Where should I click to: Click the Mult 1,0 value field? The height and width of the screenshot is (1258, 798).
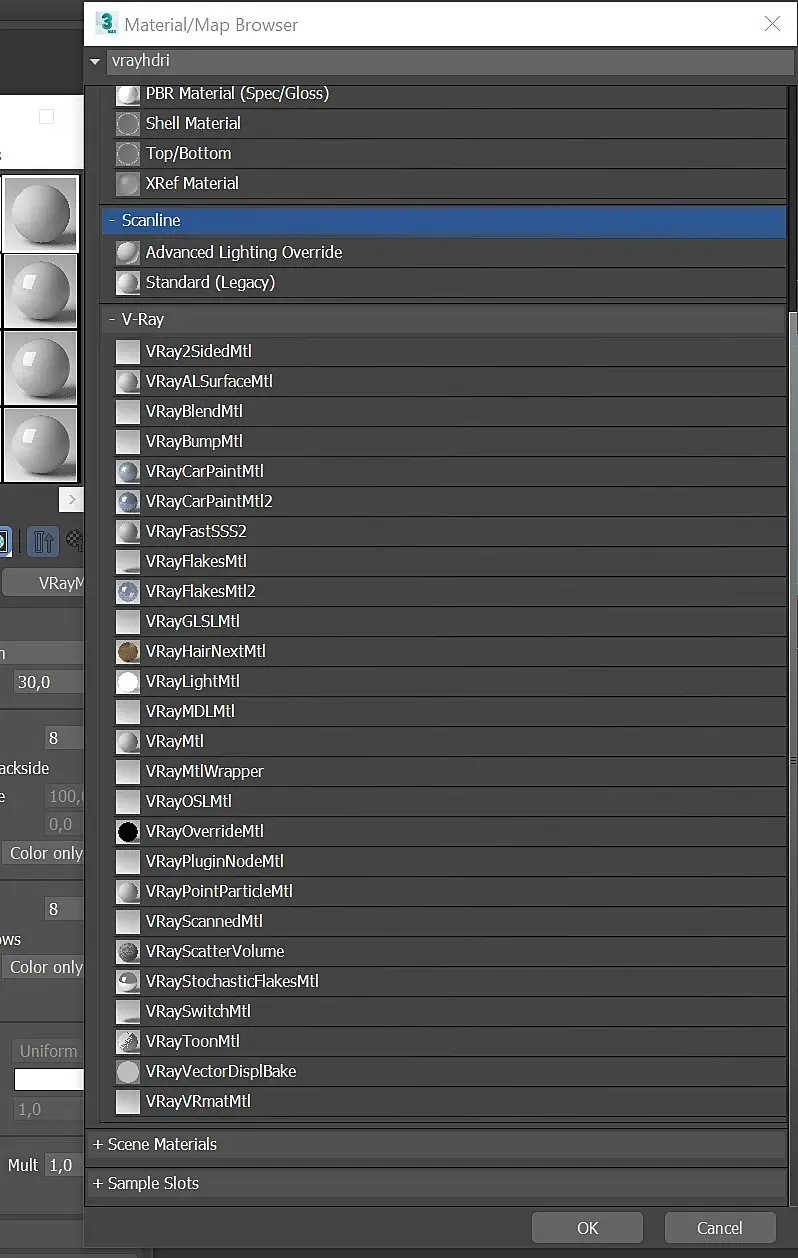click(65, 1165)
